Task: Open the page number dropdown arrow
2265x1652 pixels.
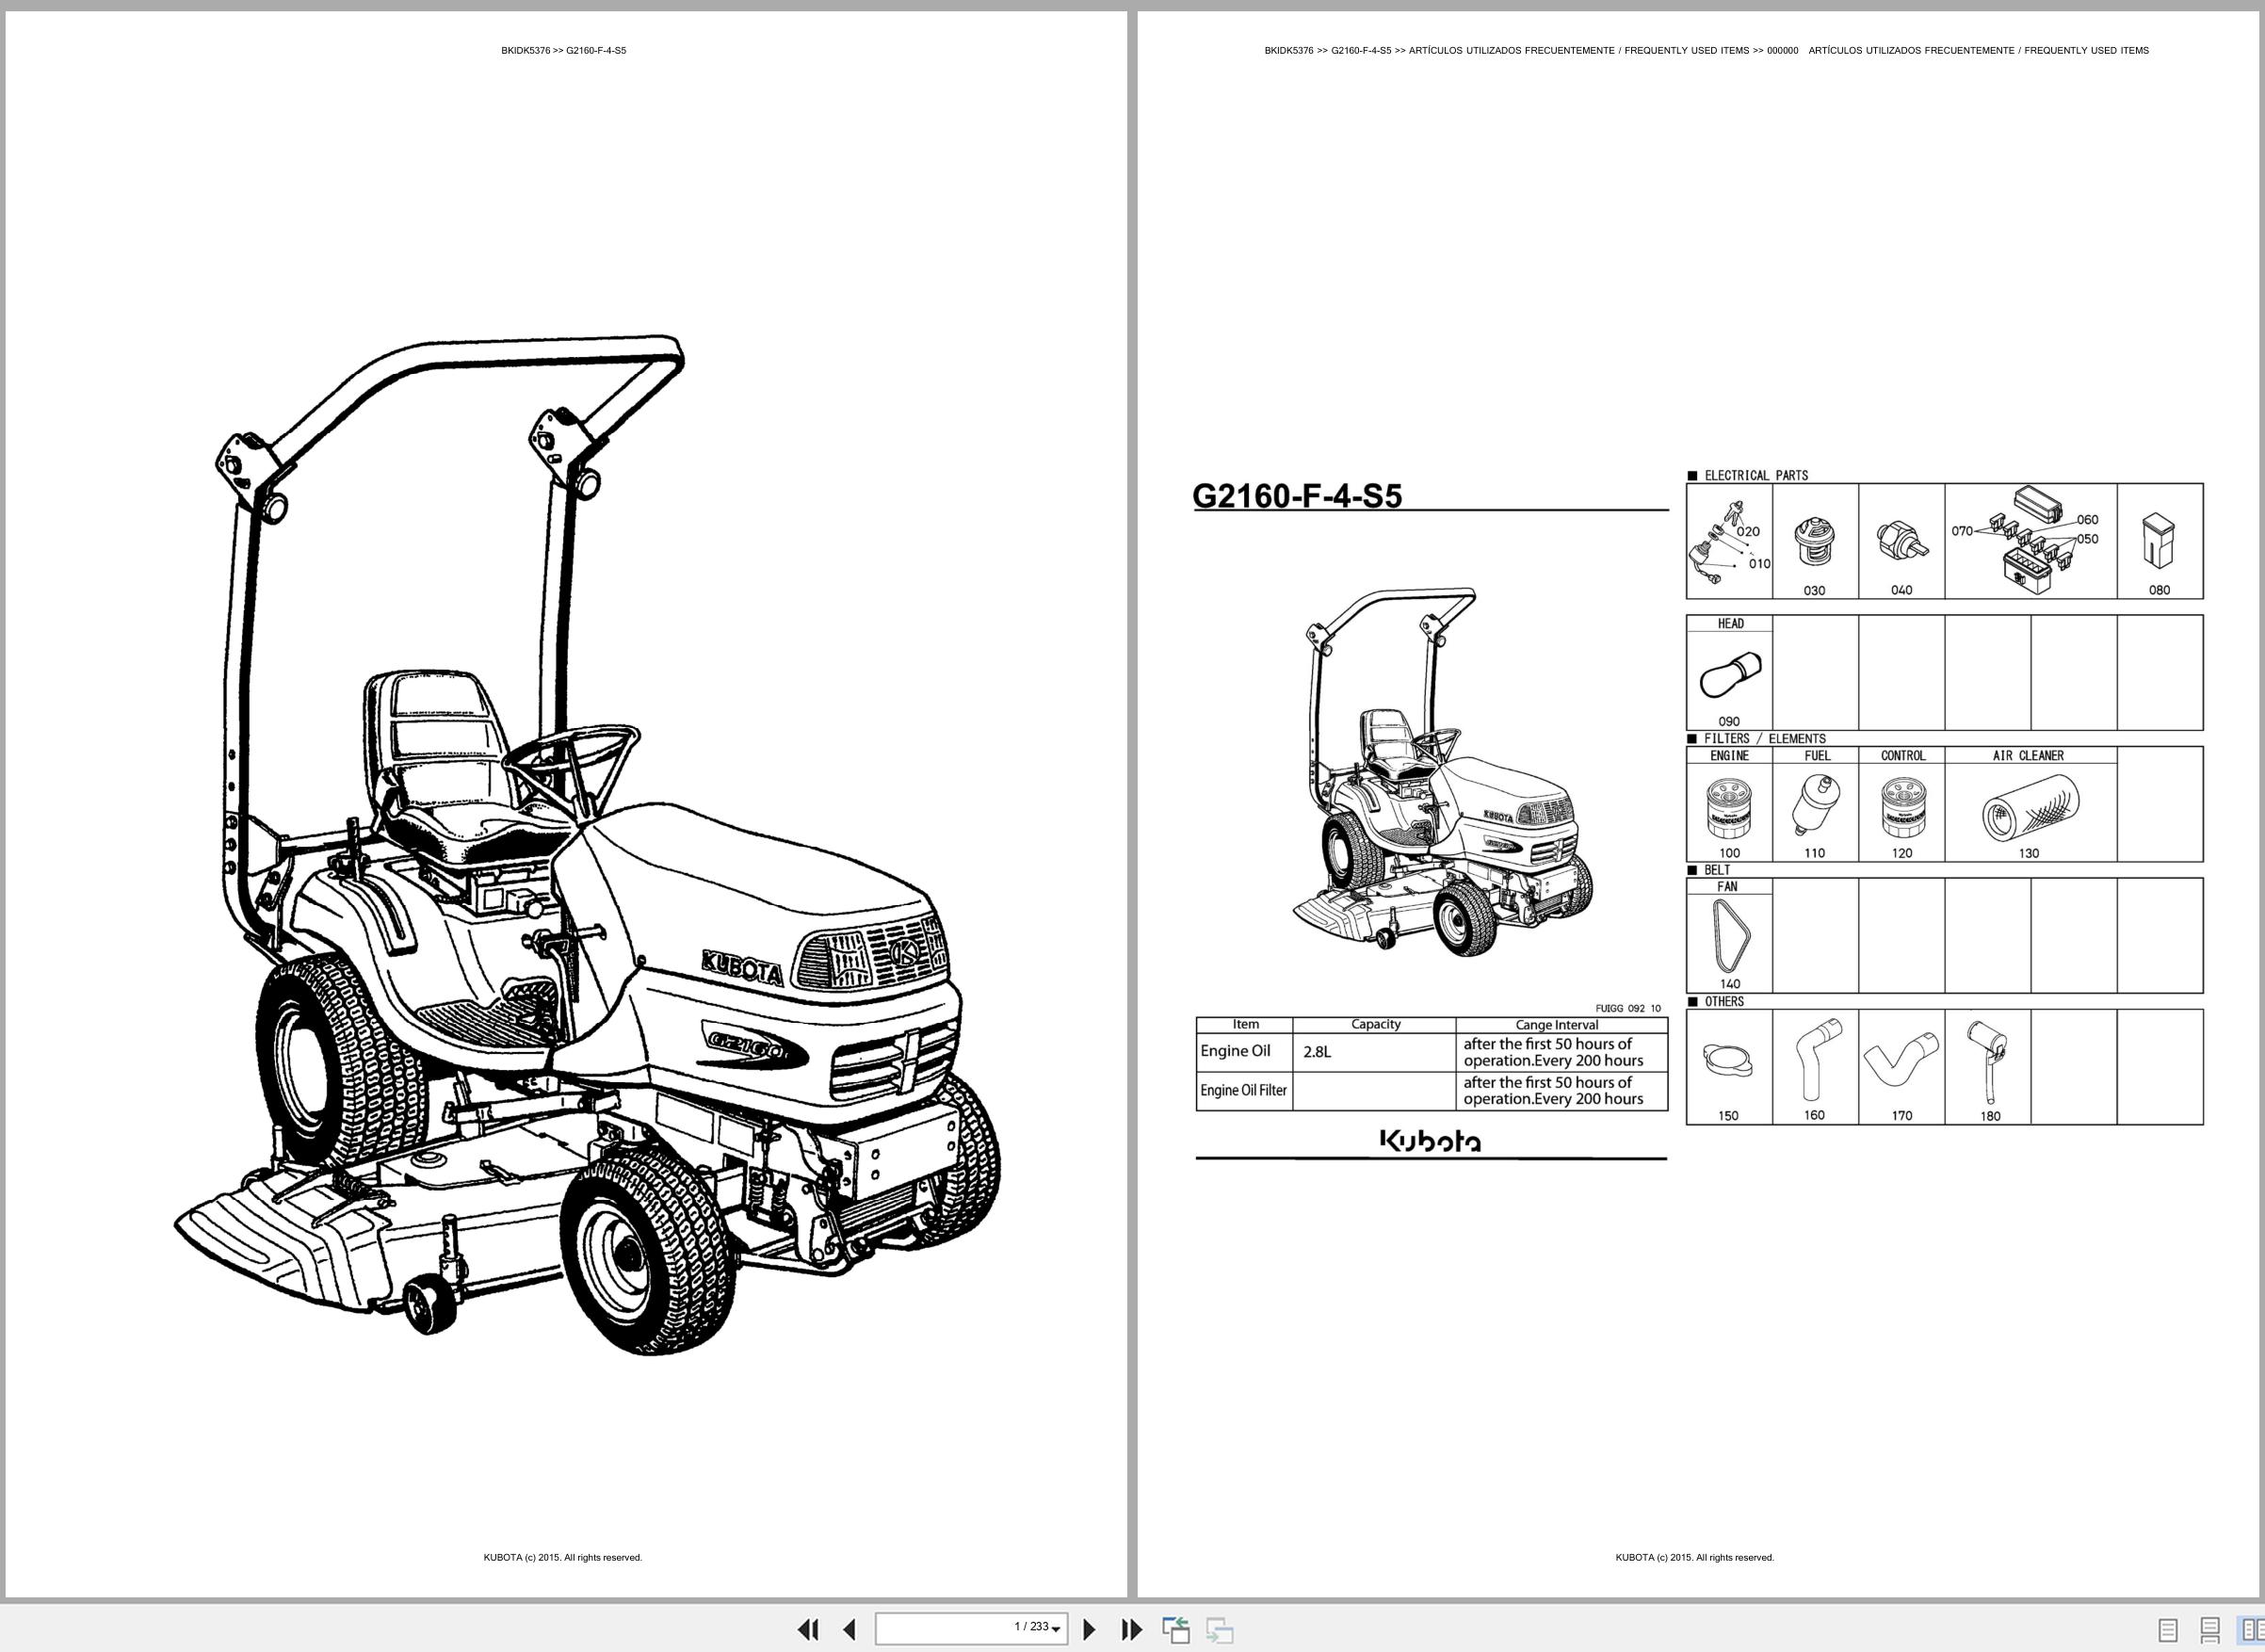Action: click(1056, 1630)
